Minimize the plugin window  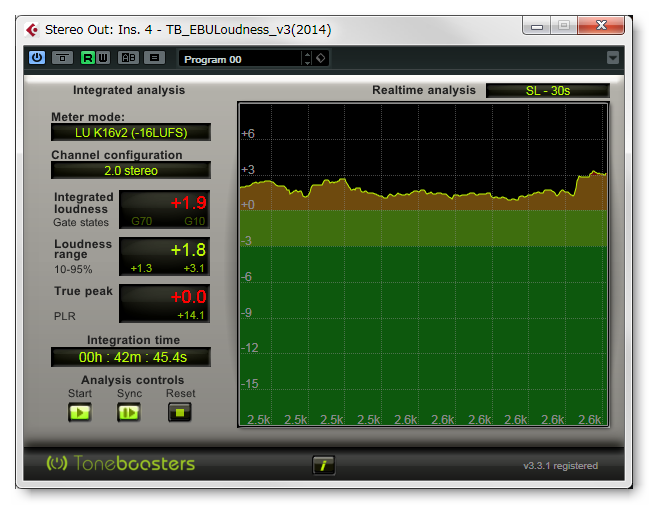[x=537, y=26]
